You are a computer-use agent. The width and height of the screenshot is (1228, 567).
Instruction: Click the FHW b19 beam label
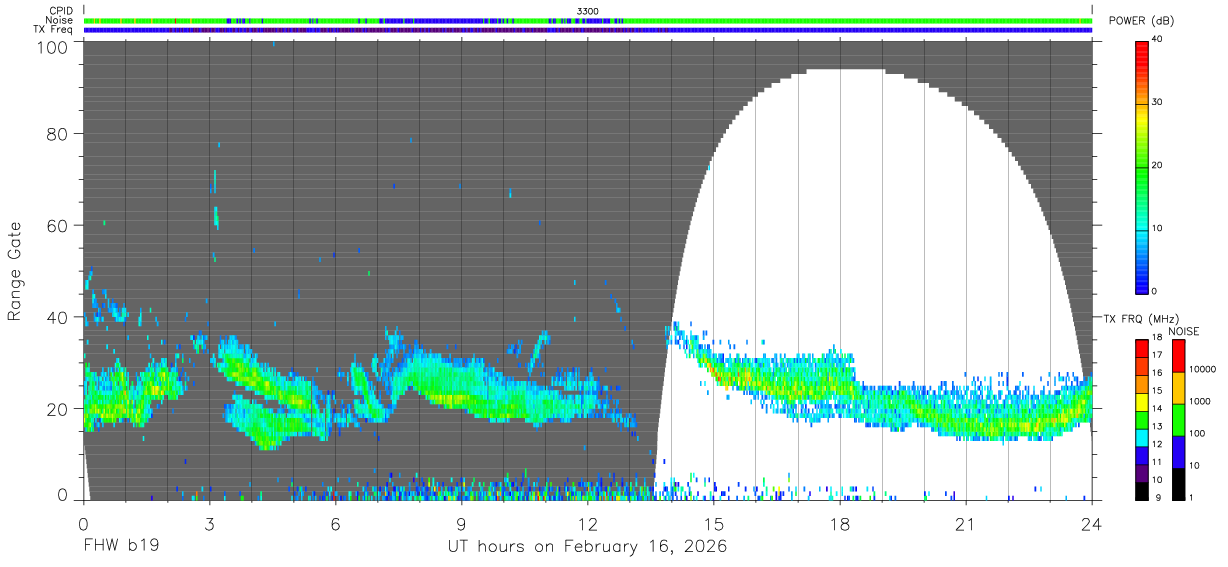(121, 547)
